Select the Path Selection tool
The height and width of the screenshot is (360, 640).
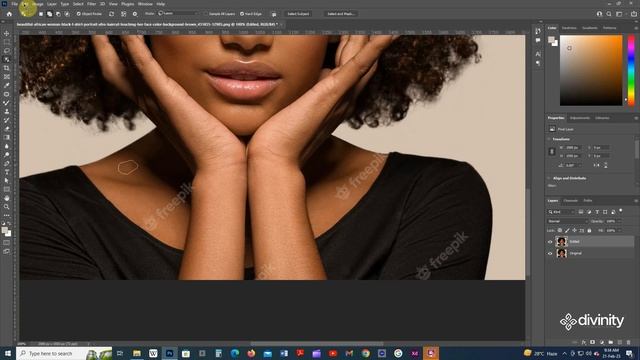(7, 181)
